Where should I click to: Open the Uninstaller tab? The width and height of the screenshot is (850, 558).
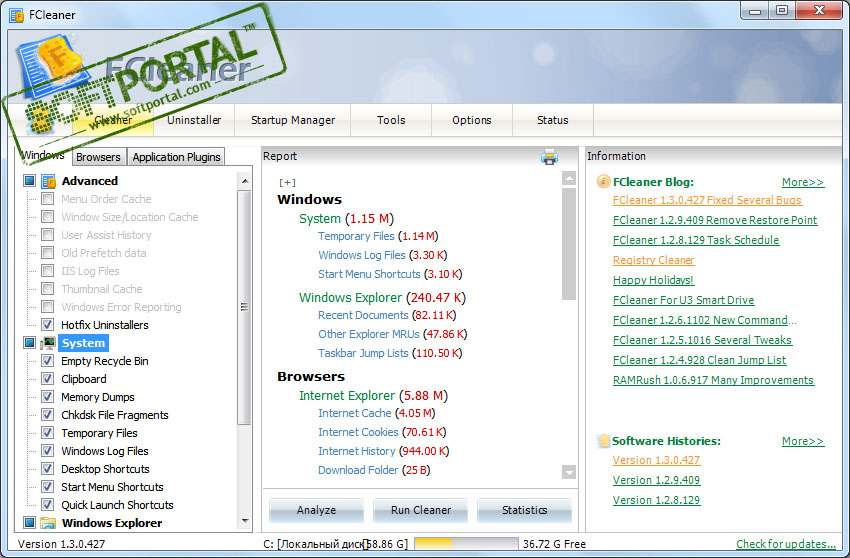194,120
